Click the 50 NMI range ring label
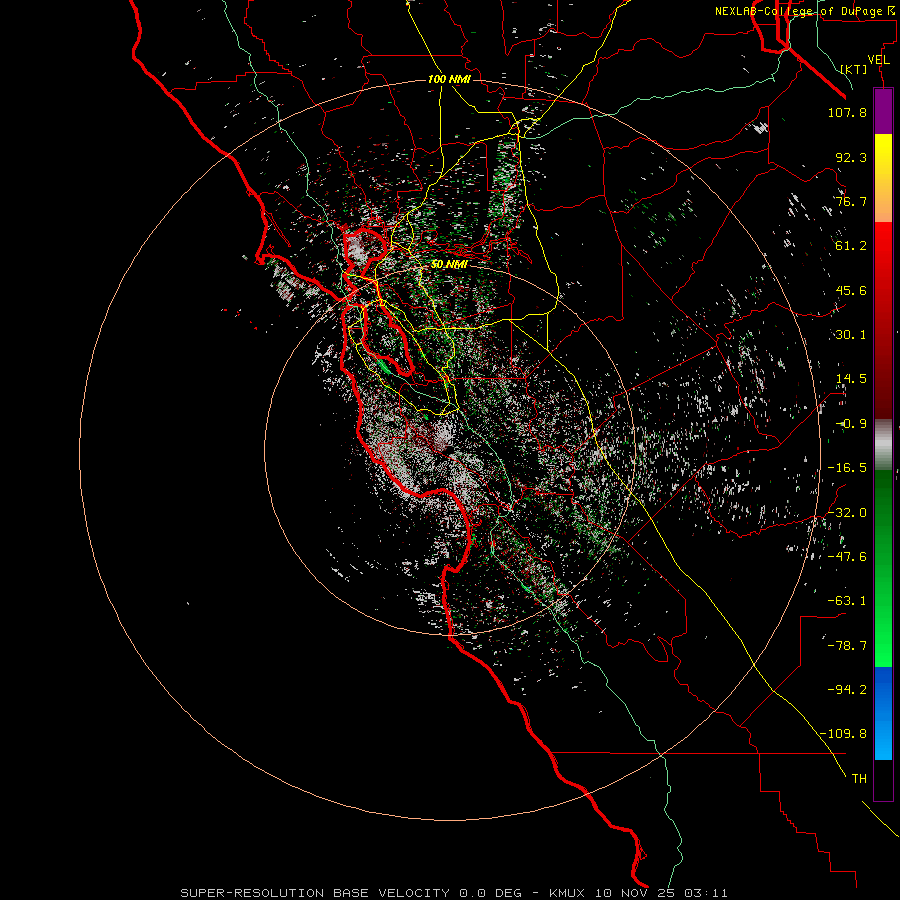The height and width of the screenshot is (900, 900). (x=449, y=264)
